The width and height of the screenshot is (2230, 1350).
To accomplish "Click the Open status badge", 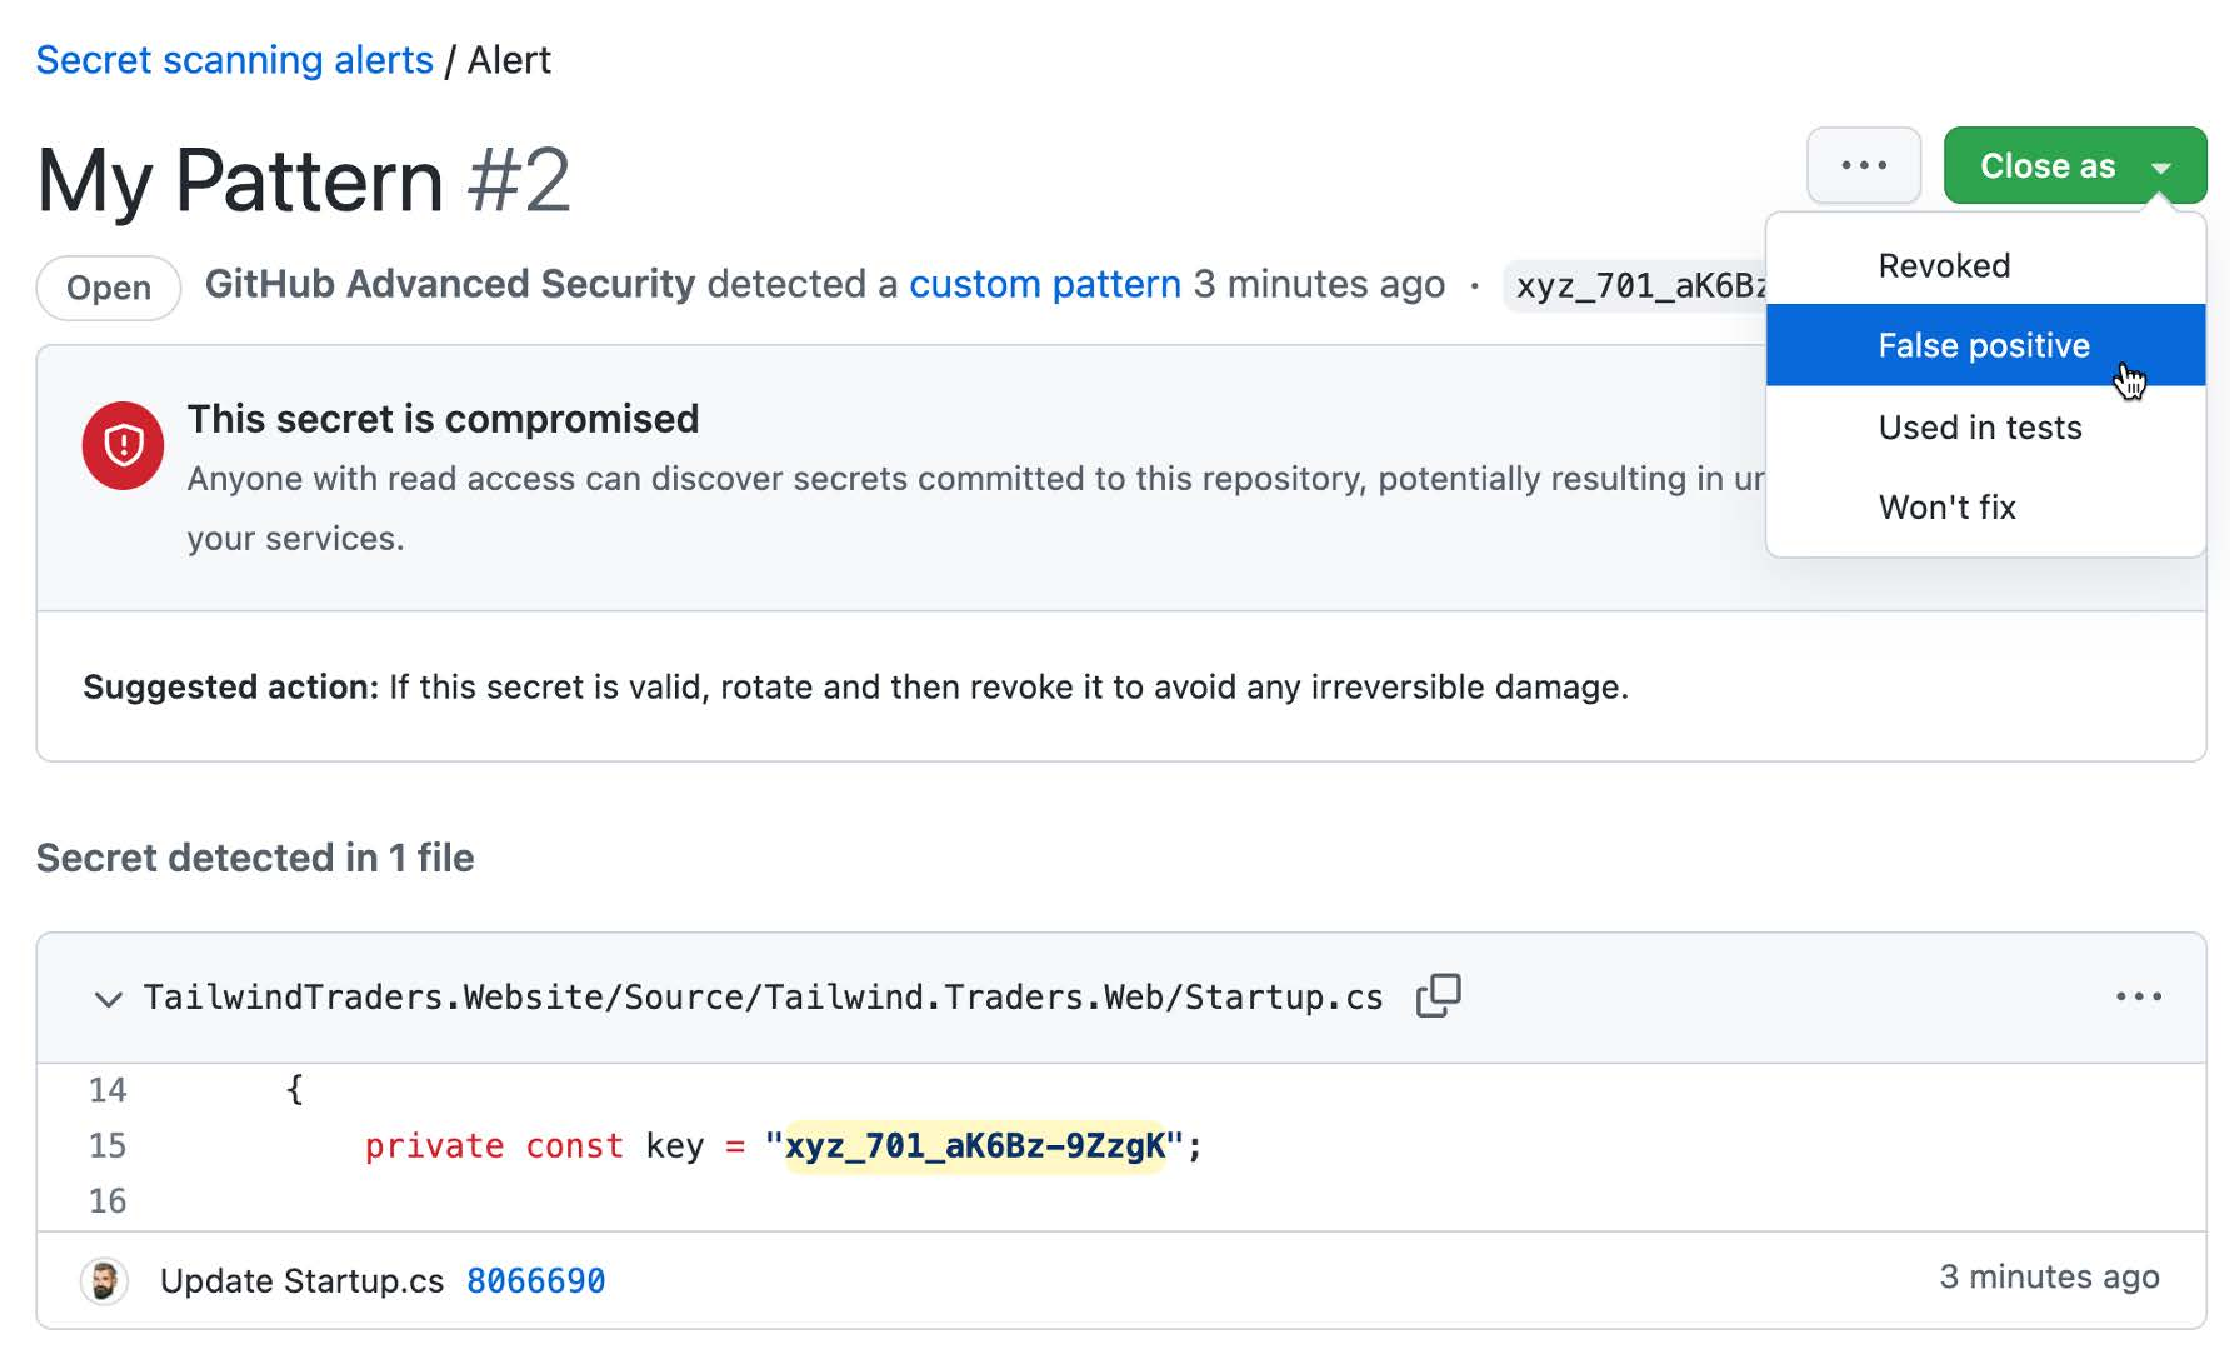I will [109, 288].
